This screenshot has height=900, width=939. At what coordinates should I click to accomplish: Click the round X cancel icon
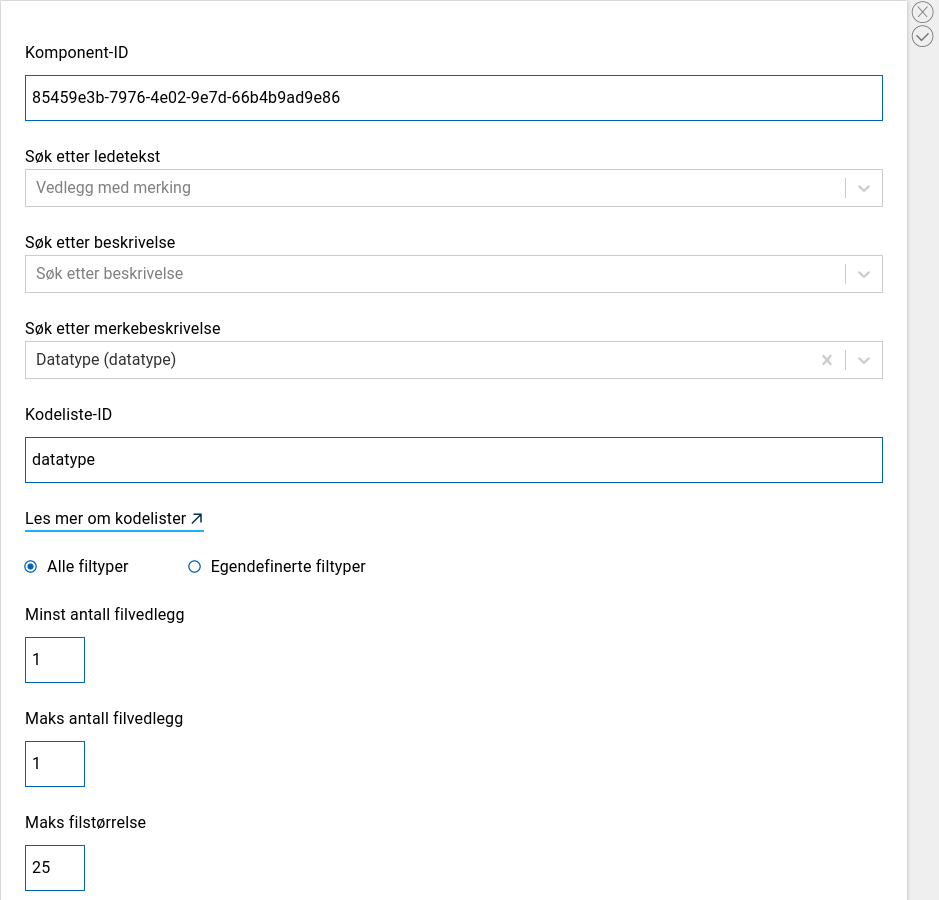923,12
